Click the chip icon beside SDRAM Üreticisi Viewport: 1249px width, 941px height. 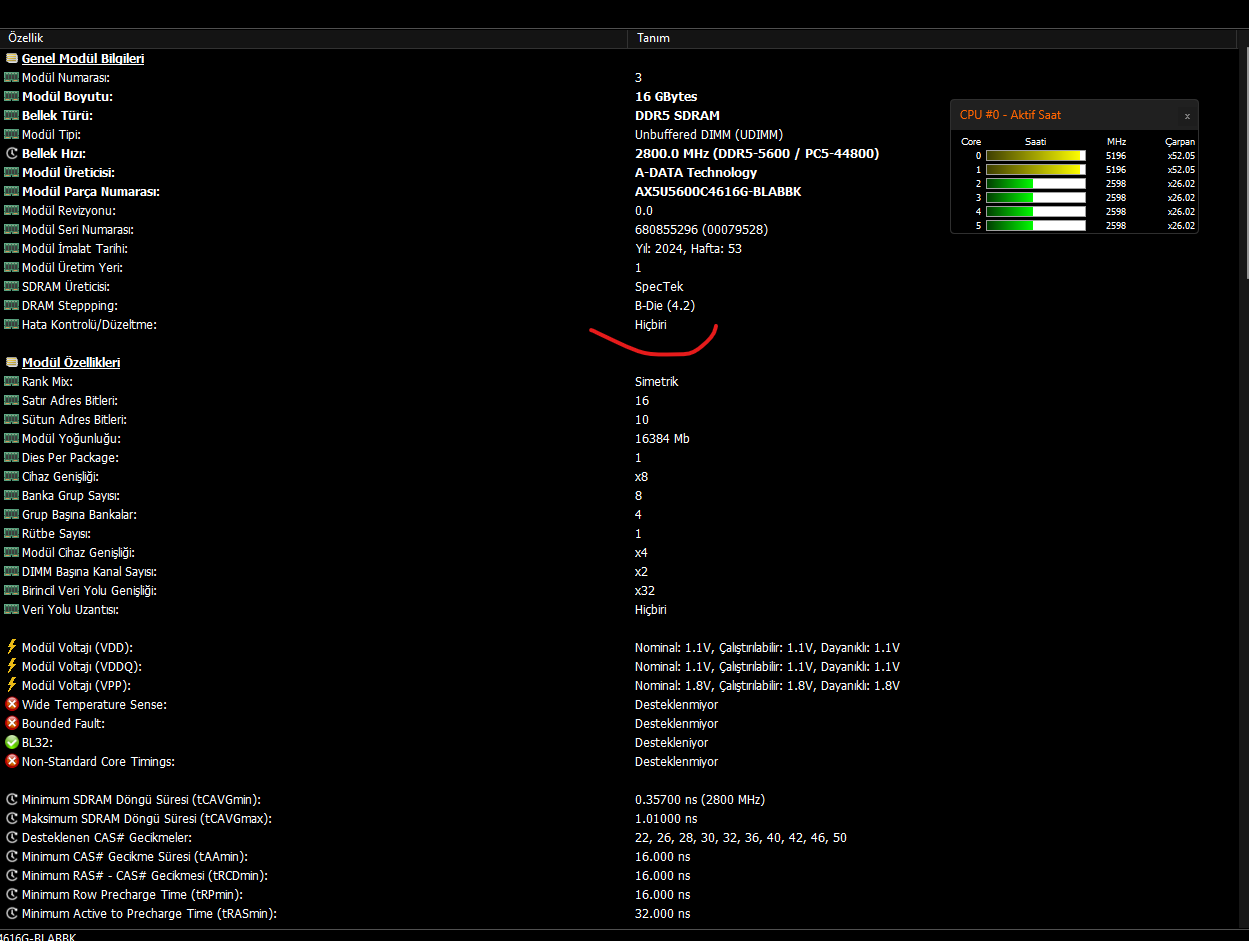pos(12,286)
